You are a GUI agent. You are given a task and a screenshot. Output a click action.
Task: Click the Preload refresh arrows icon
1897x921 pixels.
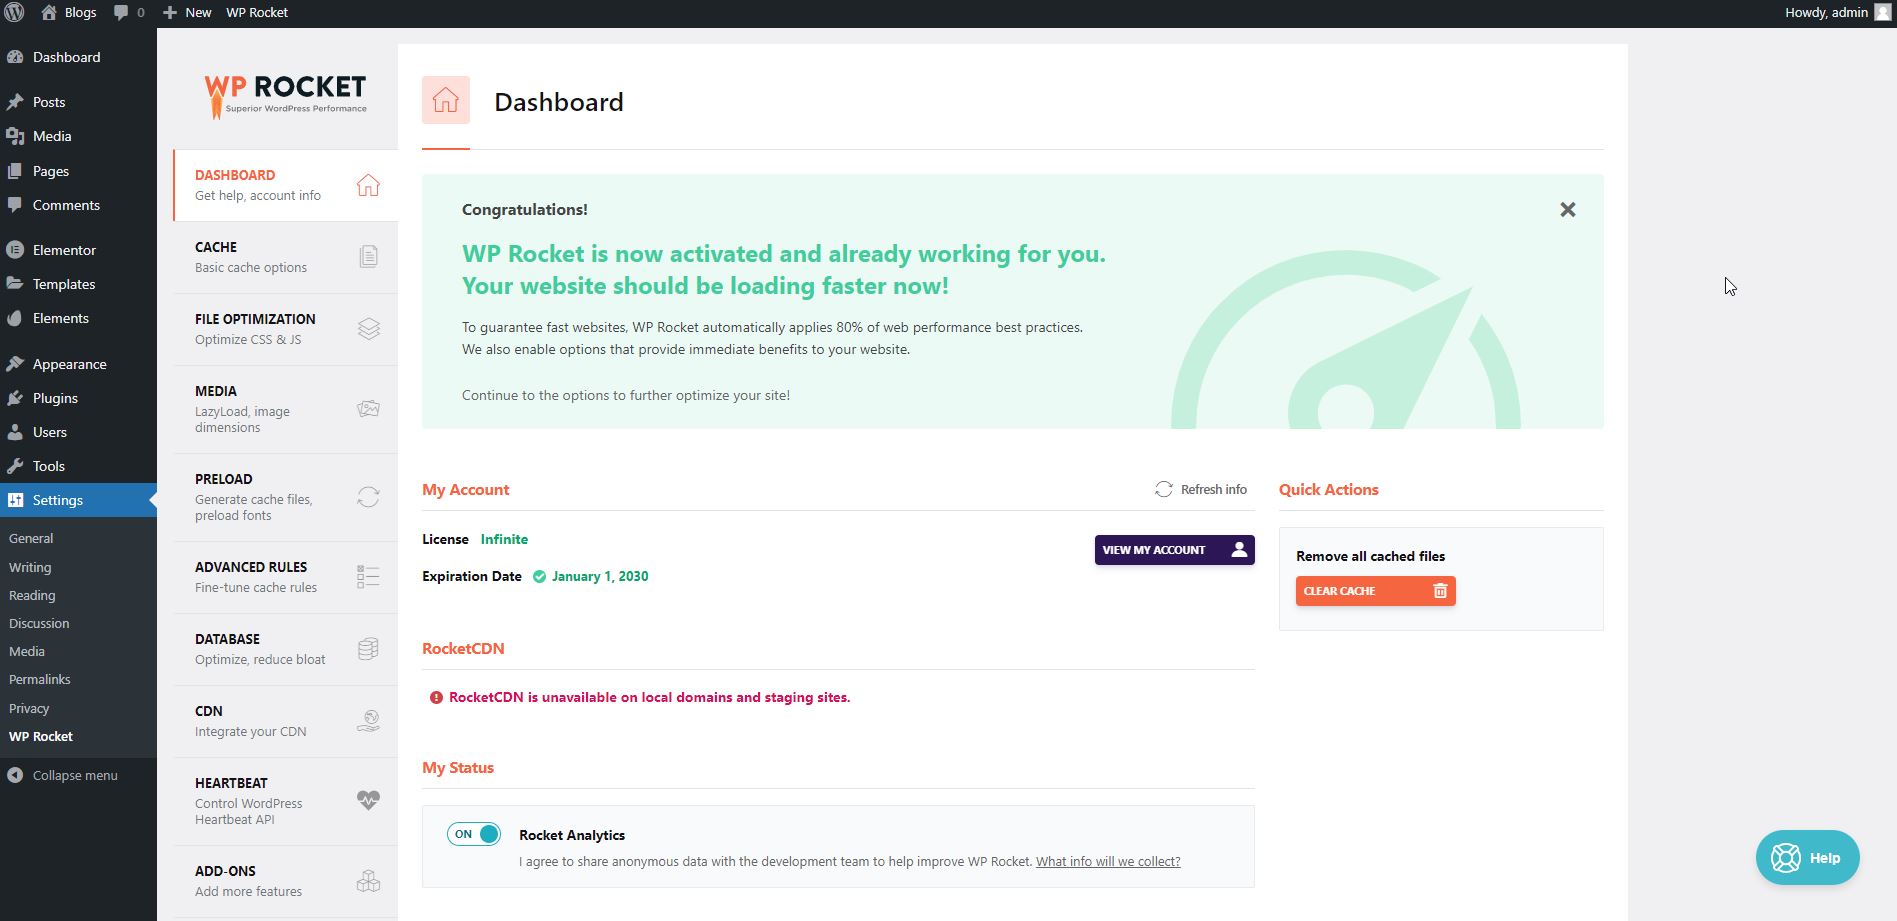[x=368, y=497]
